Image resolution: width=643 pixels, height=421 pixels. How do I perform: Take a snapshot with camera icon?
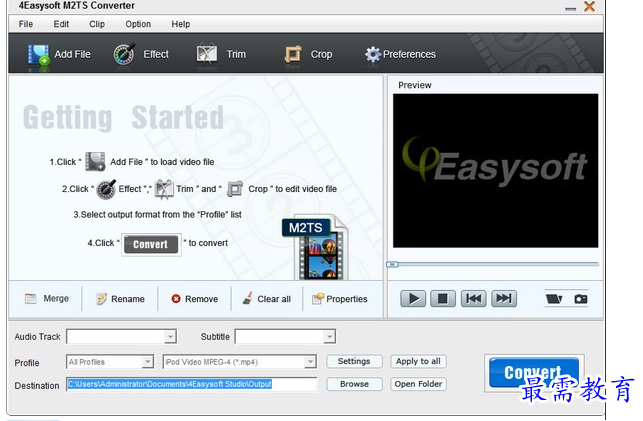581,299
